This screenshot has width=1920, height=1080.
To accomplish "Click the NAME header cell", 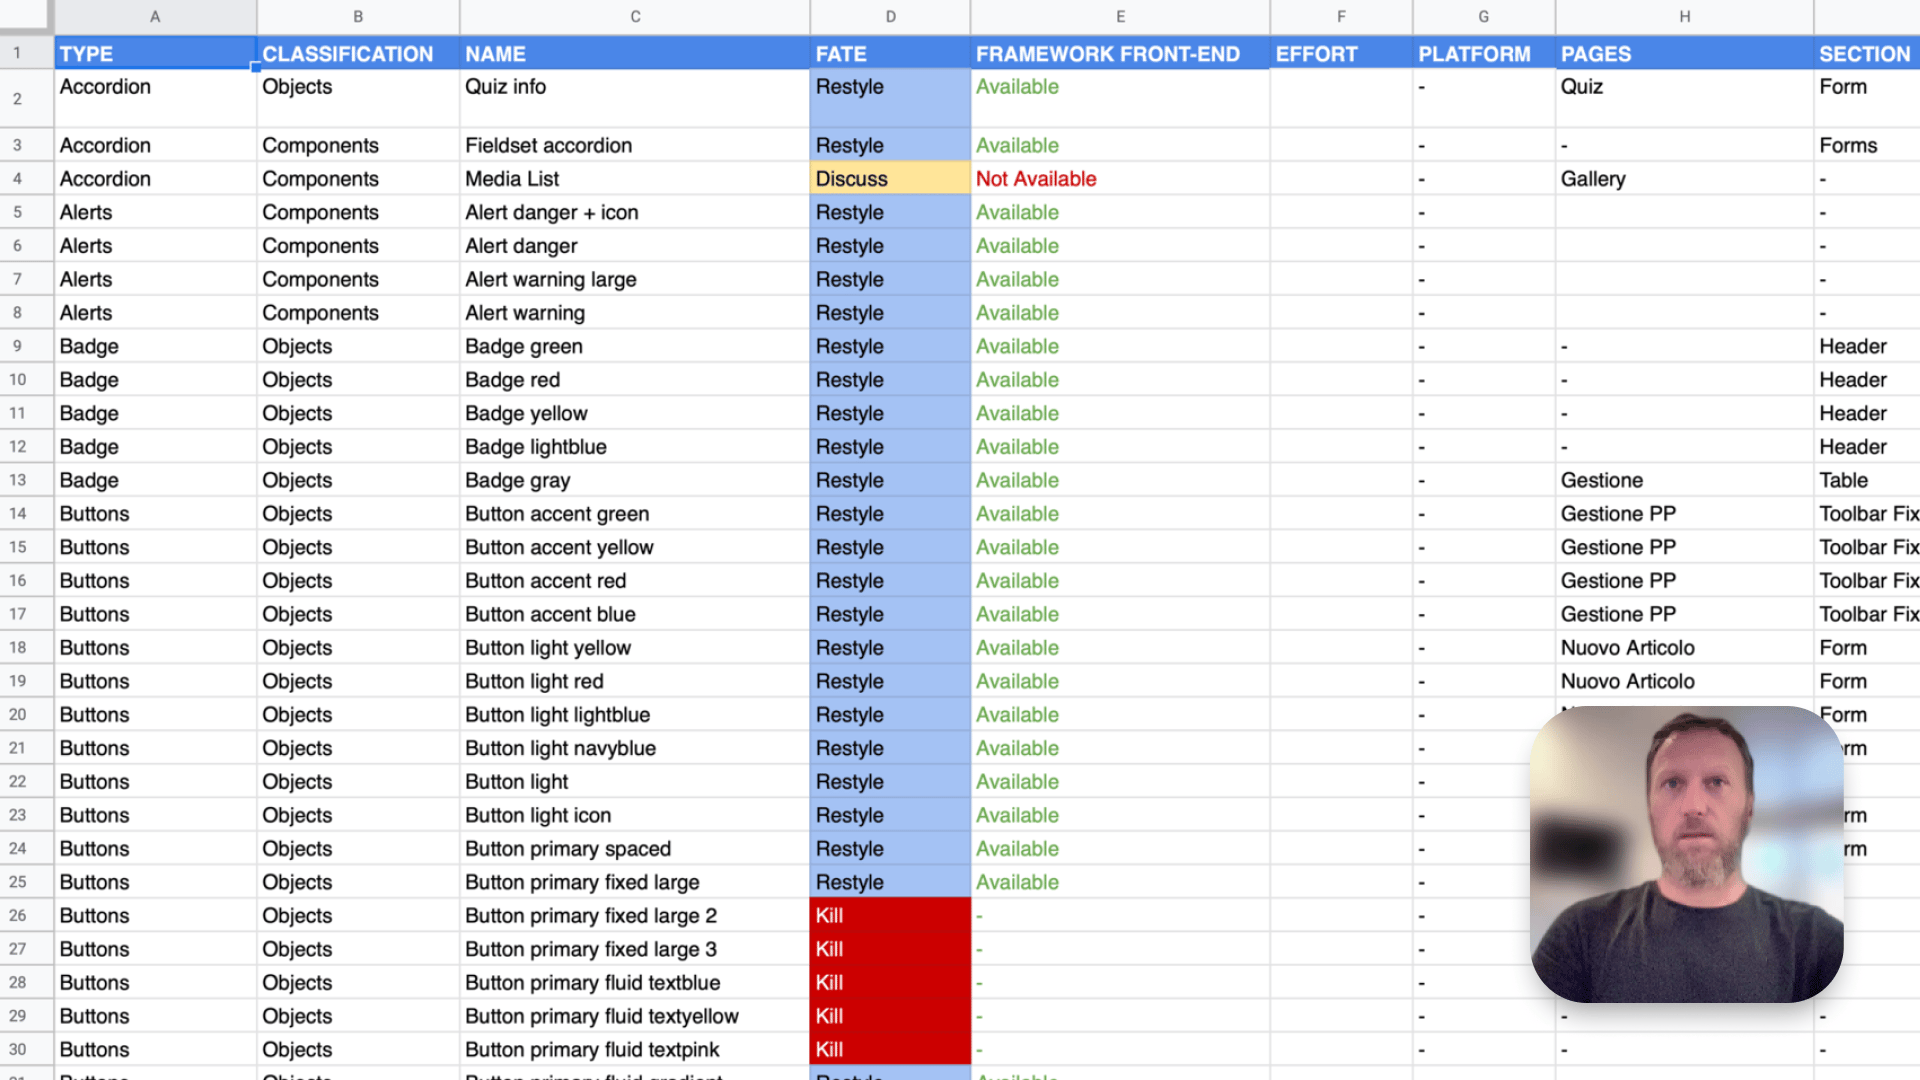I will [635, 54].
